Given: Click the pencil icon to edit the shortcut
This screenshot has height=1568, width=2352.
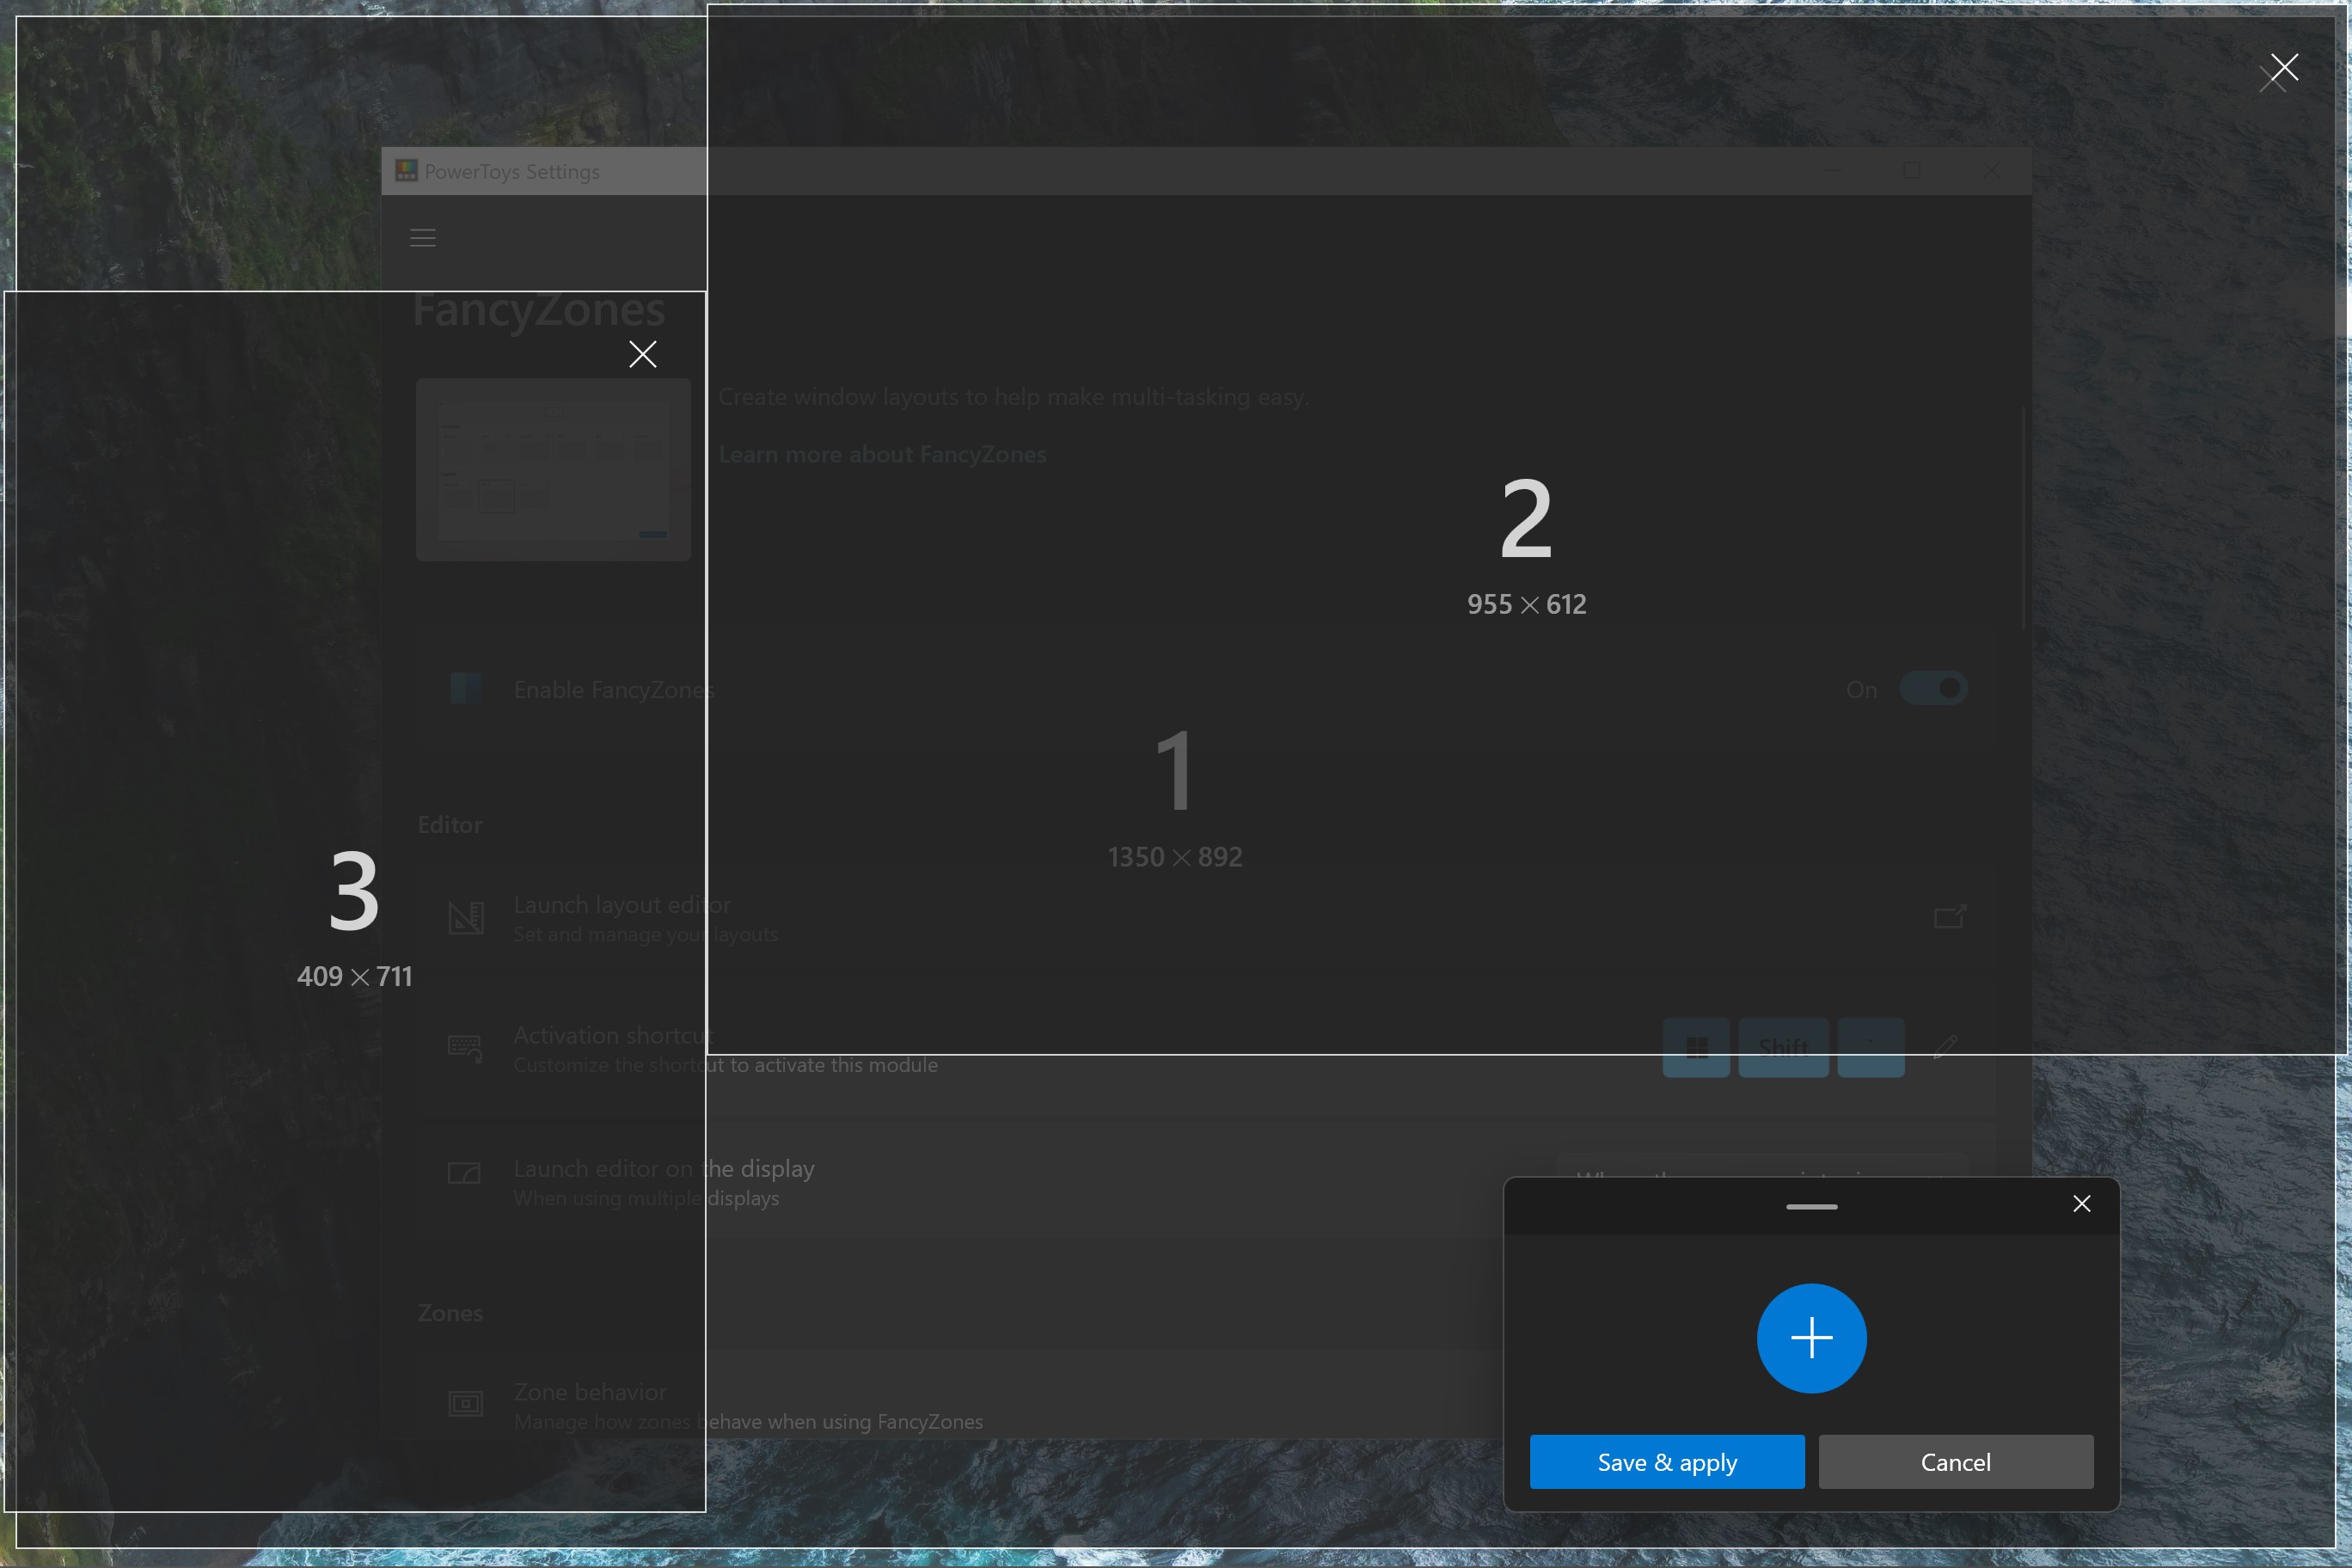Looking at the screenshot, I should pyautogui.click(x=1948, y=1047).
